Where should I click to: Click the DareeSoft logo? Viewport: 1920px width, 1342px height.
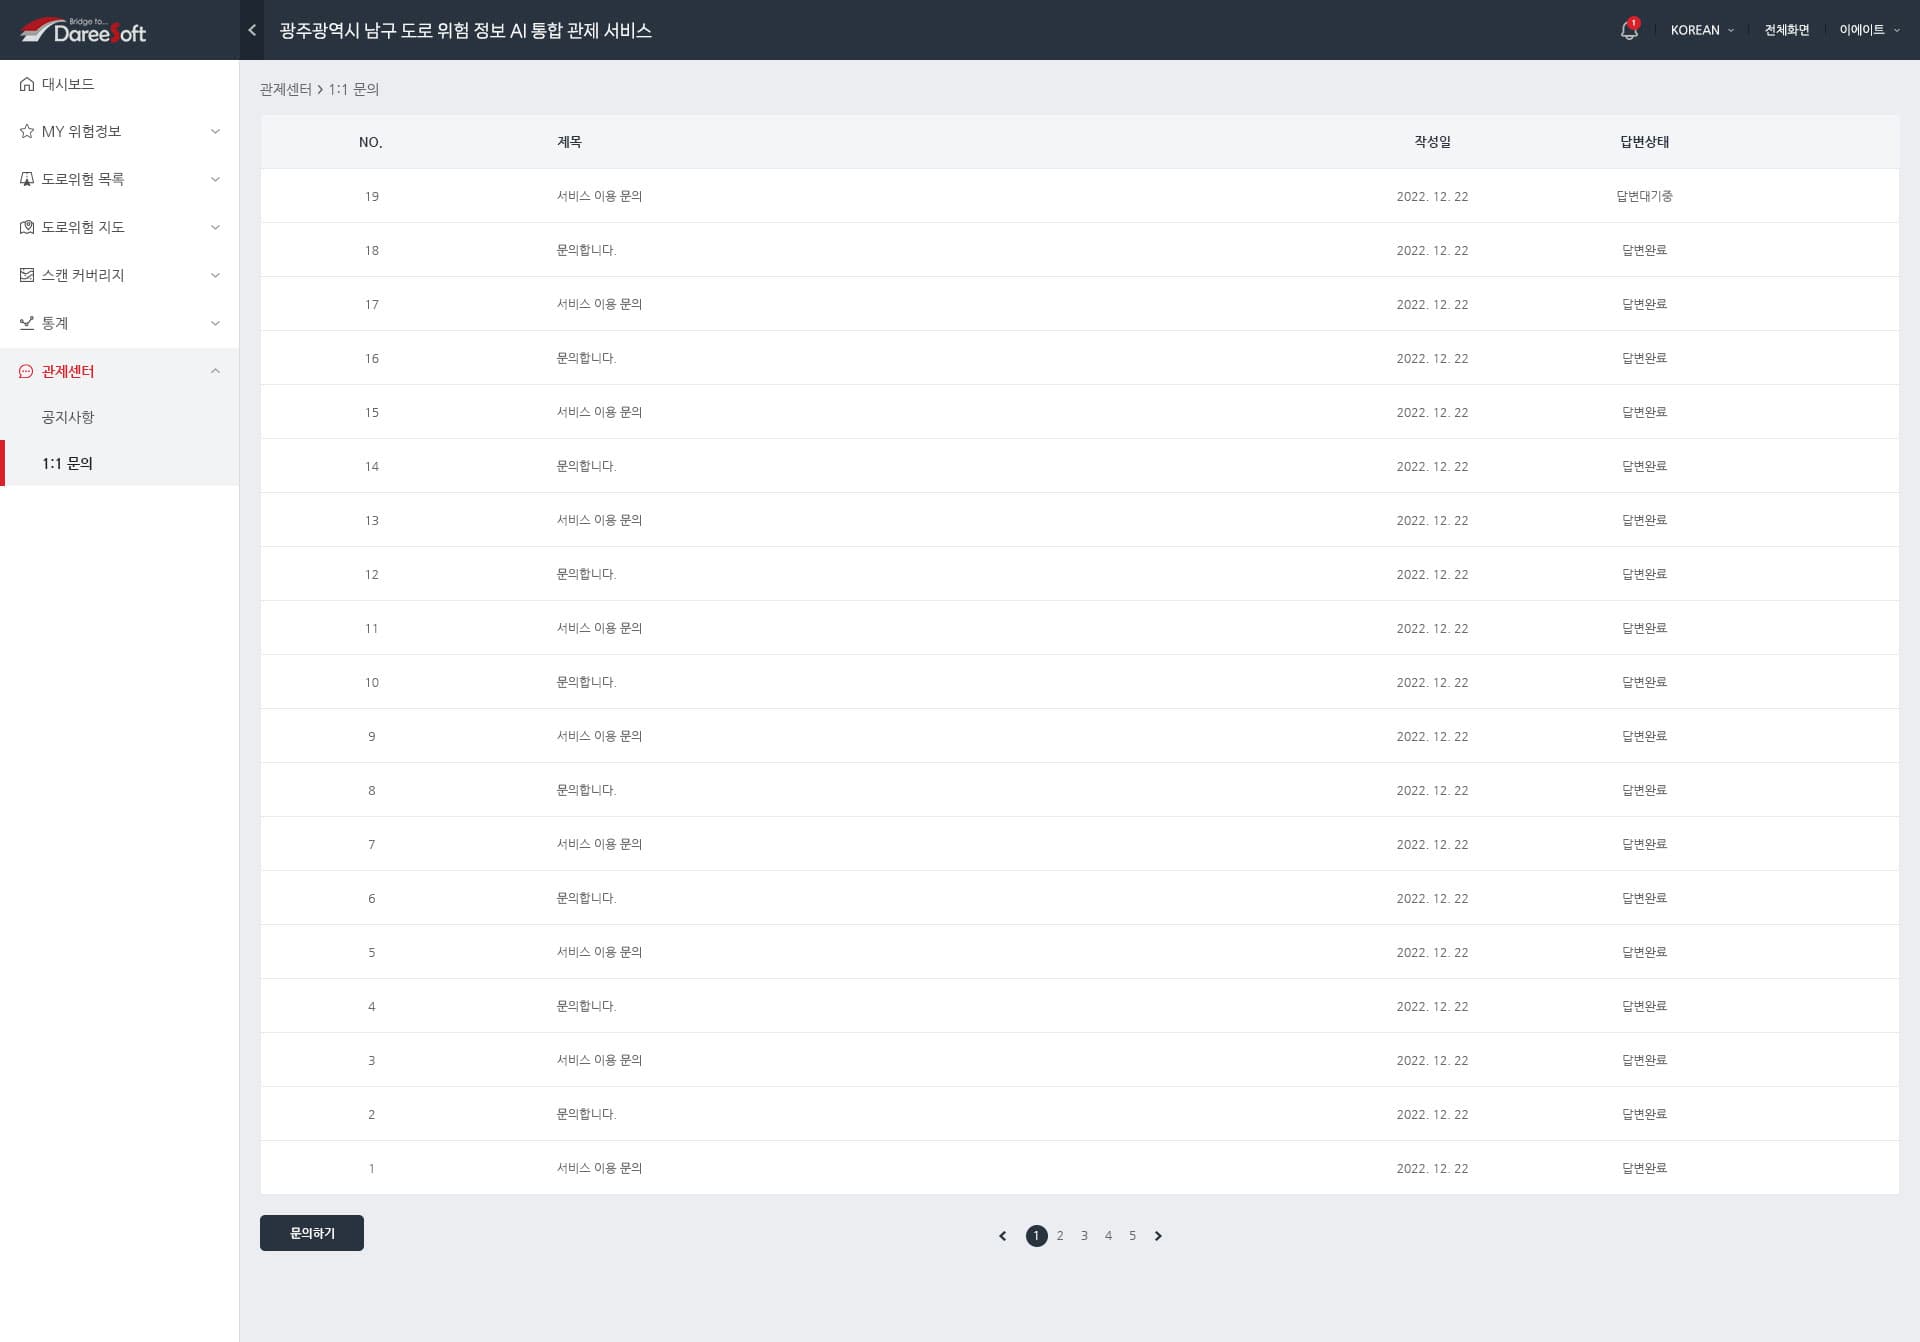pyautogui.click(x=84, y=31)
